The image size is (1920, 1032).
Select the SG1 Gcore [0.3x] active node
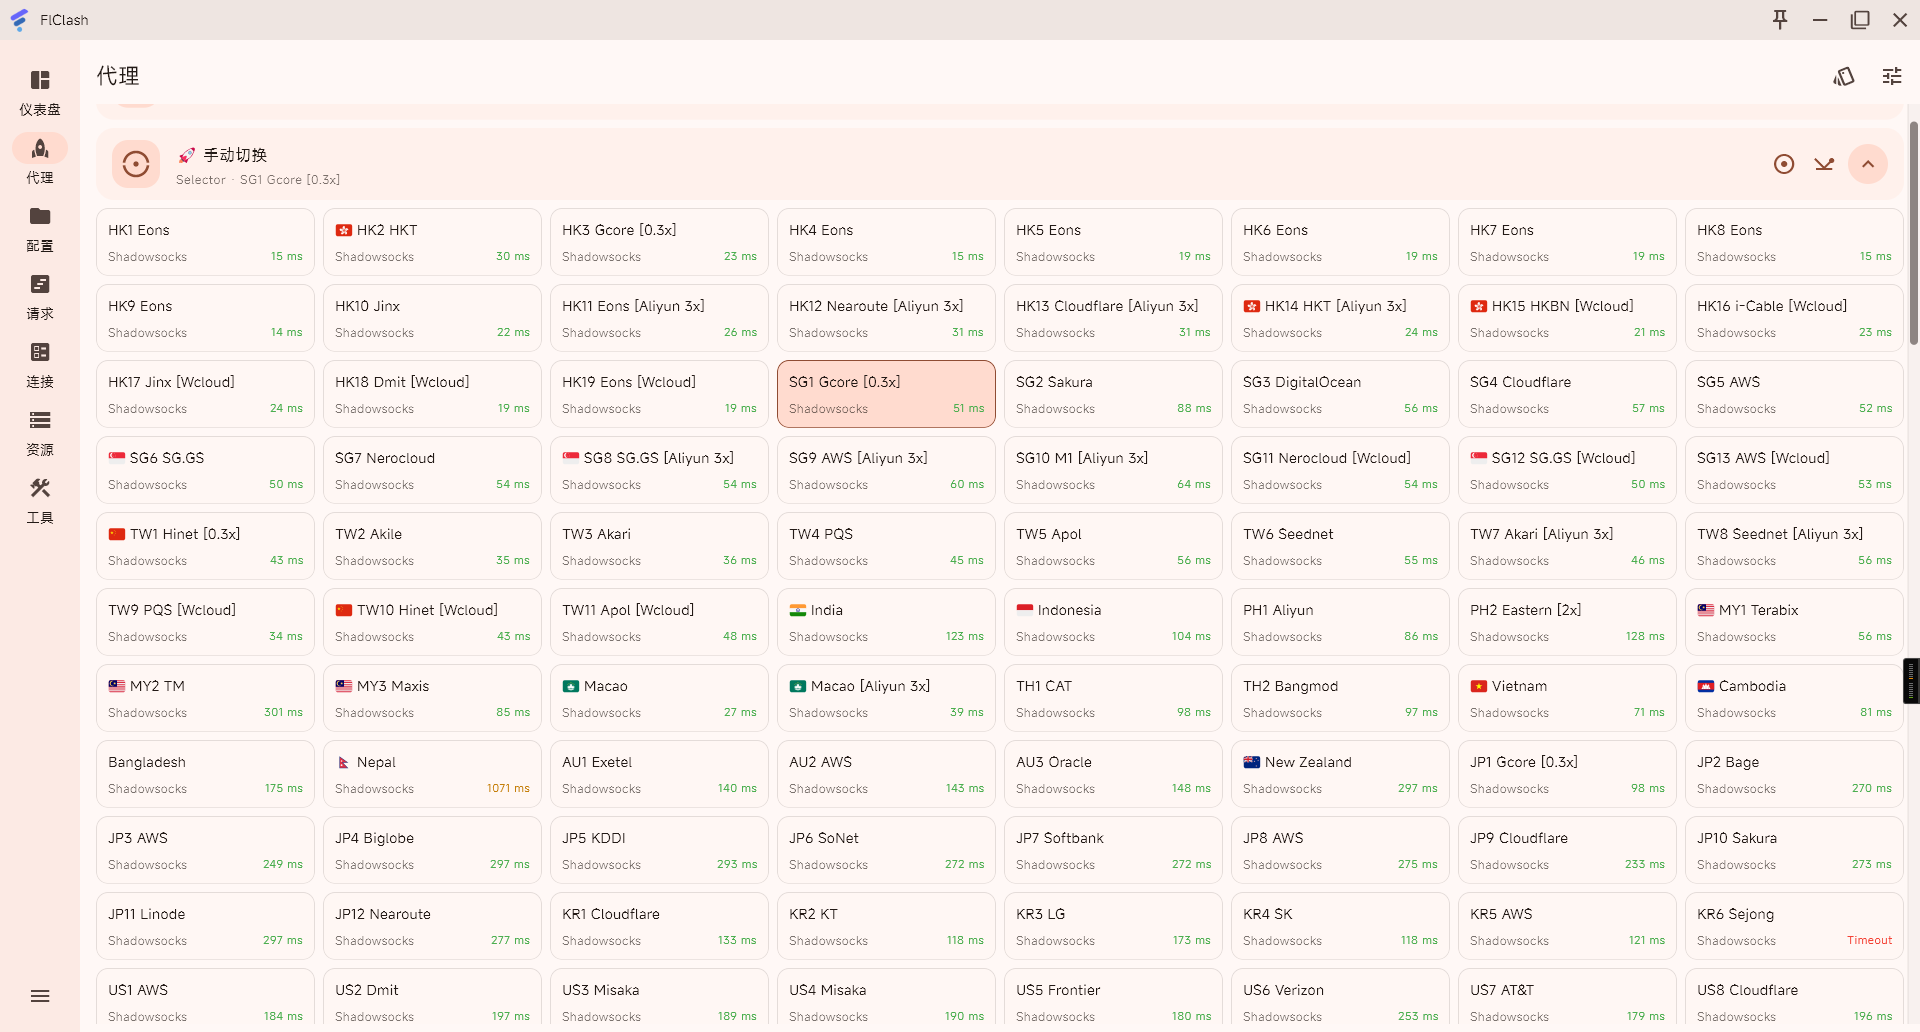(886, 394)
